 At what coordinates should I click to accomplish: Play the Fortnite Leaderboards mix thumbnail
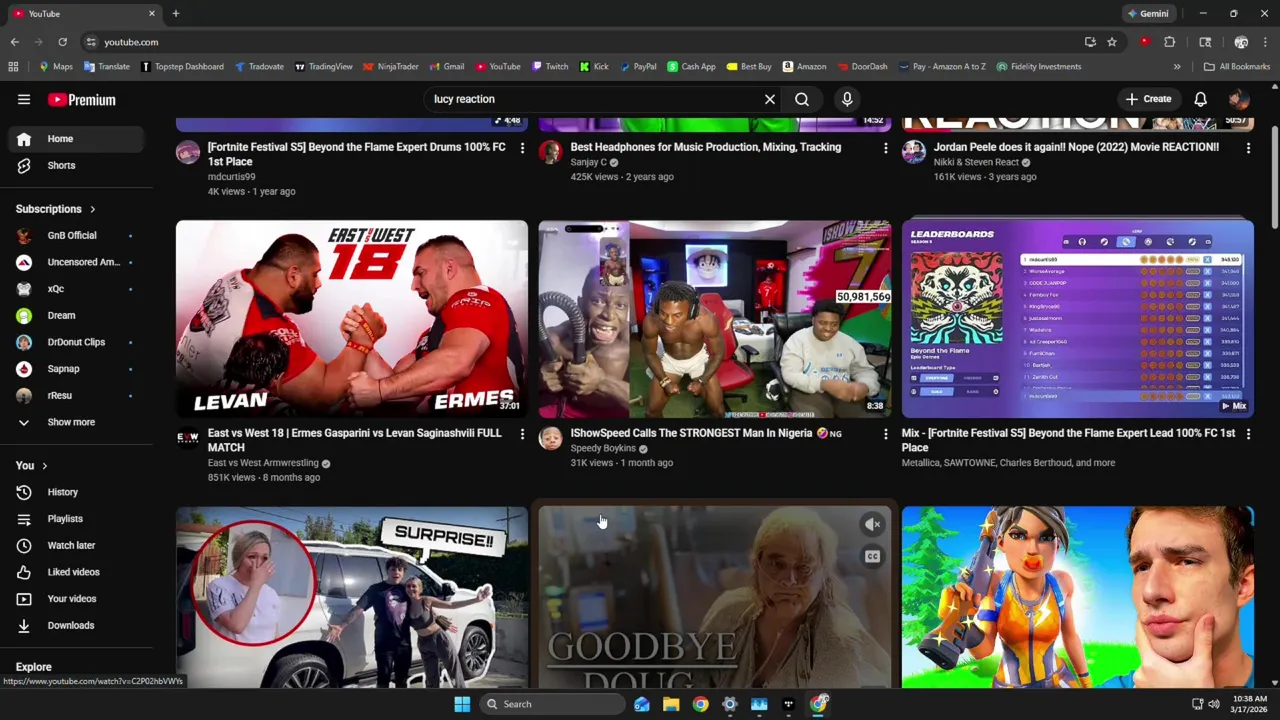[1077, 319]
